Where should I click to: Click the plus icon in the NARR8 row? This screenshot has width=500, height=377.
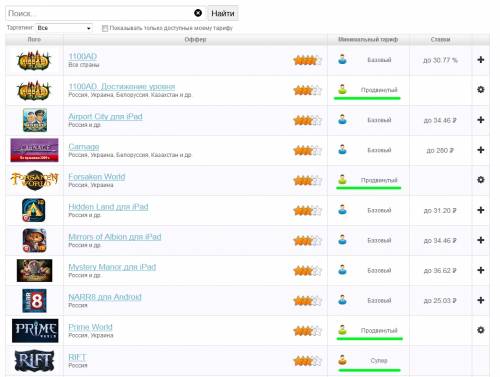point(480,300)
